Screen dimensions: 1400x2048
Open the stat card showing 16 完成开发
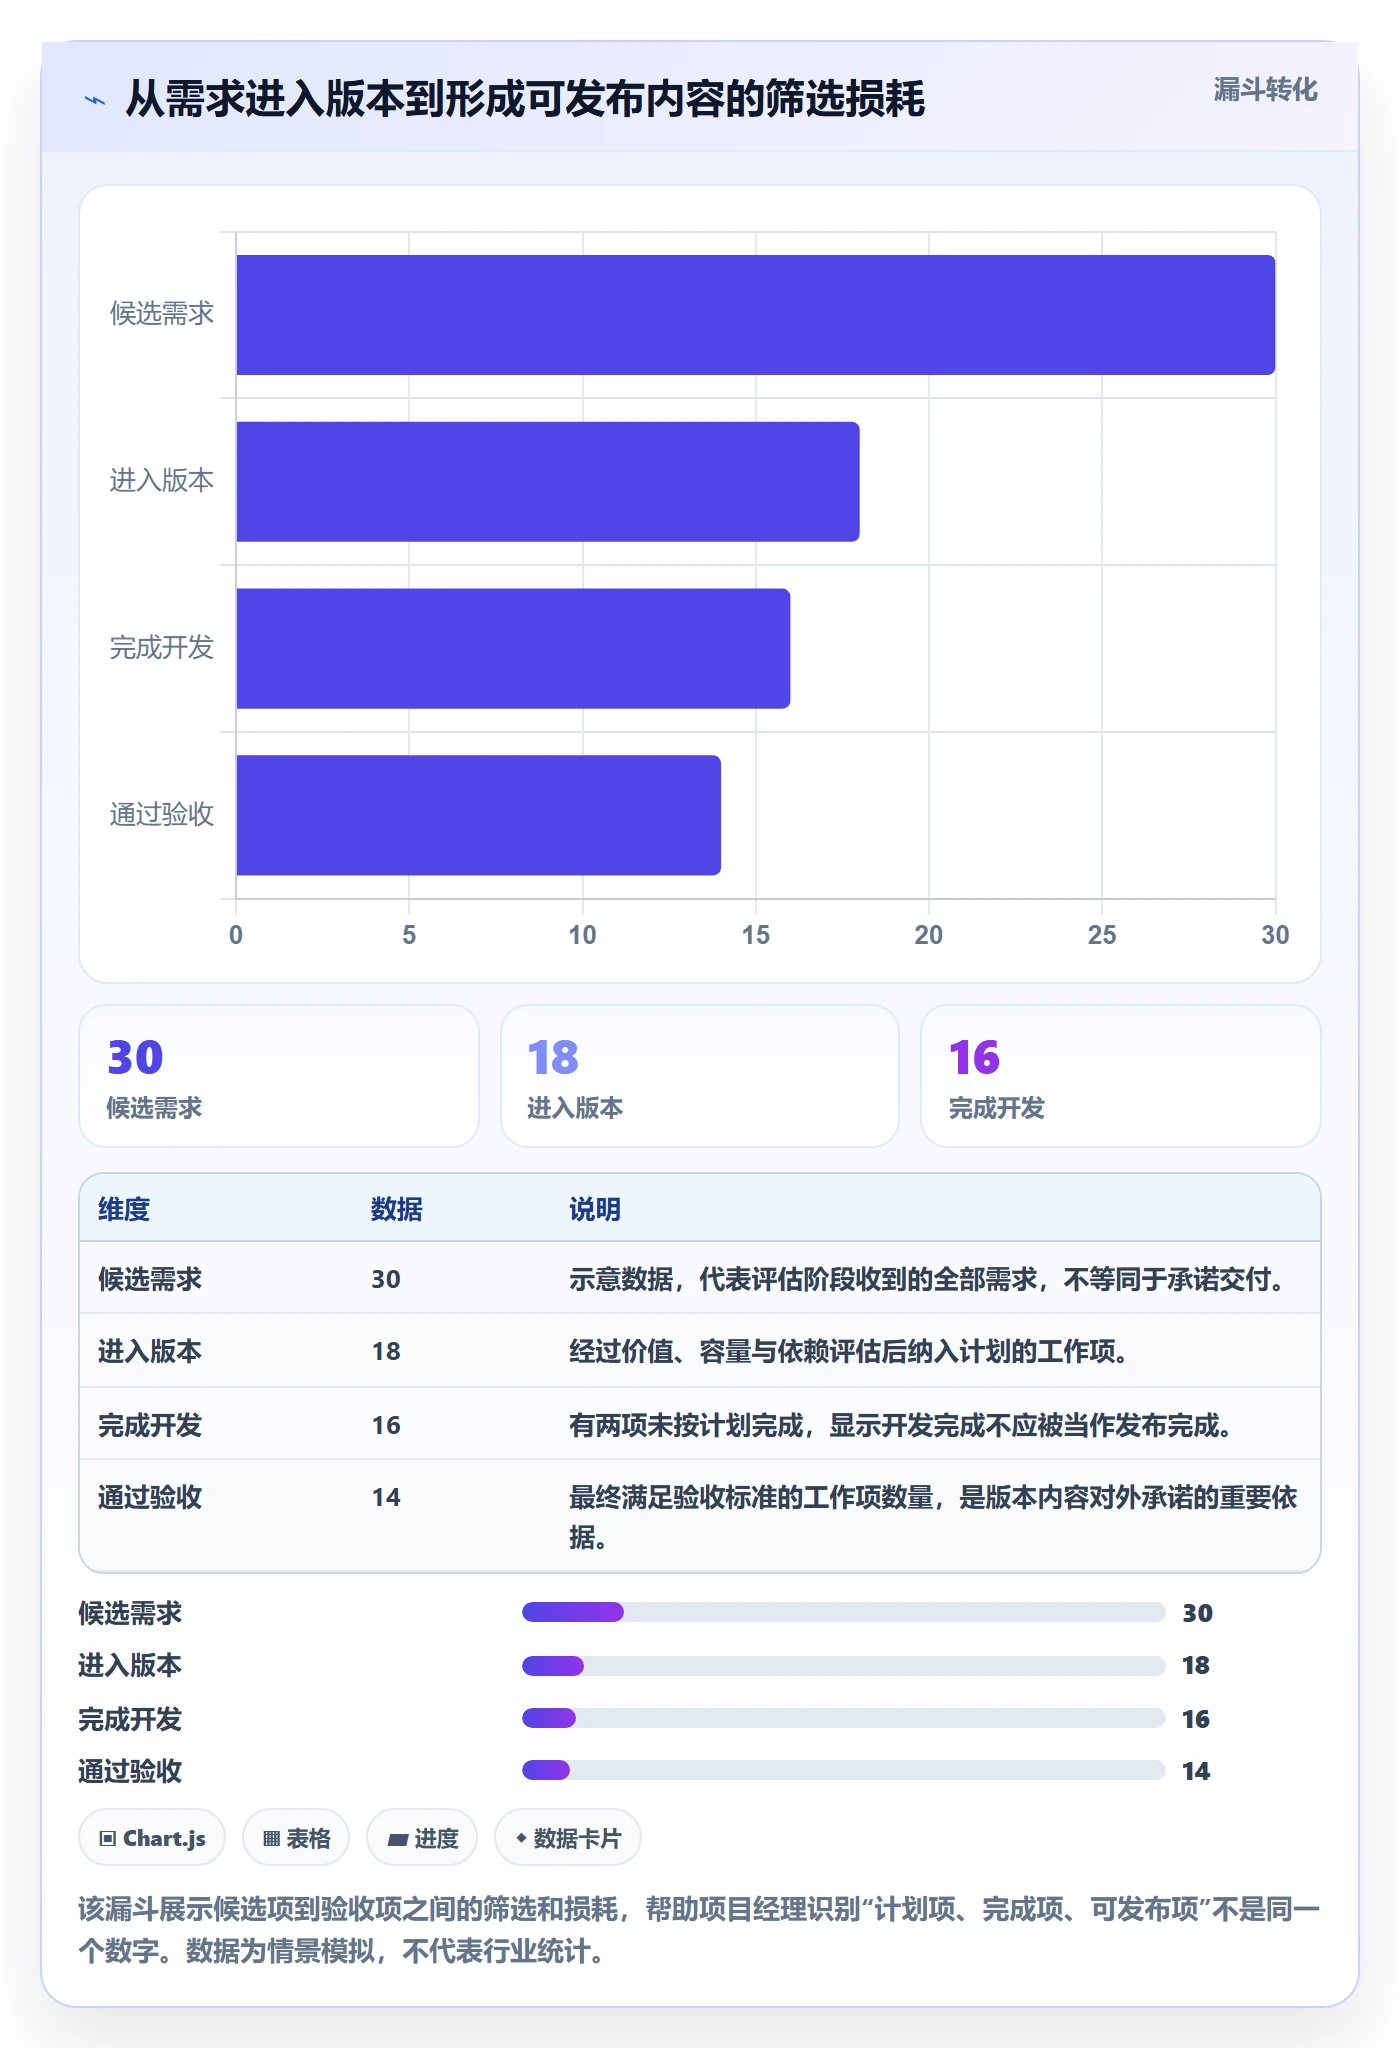pos(1121,1076)
